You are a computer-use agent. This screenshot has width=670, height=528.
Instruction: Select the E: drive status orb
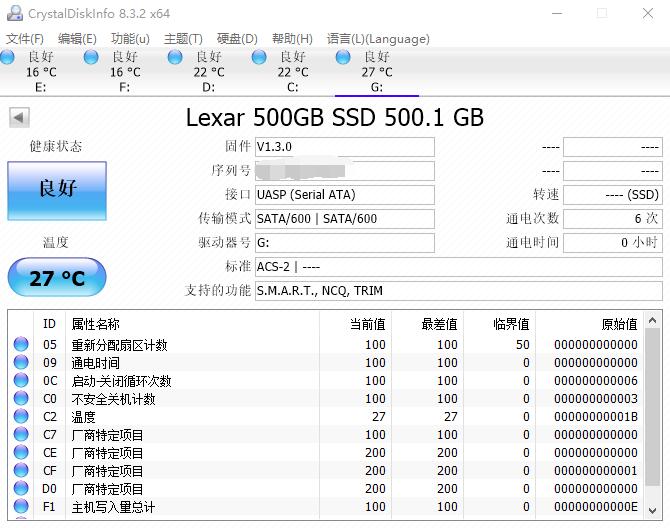point(8,58)
